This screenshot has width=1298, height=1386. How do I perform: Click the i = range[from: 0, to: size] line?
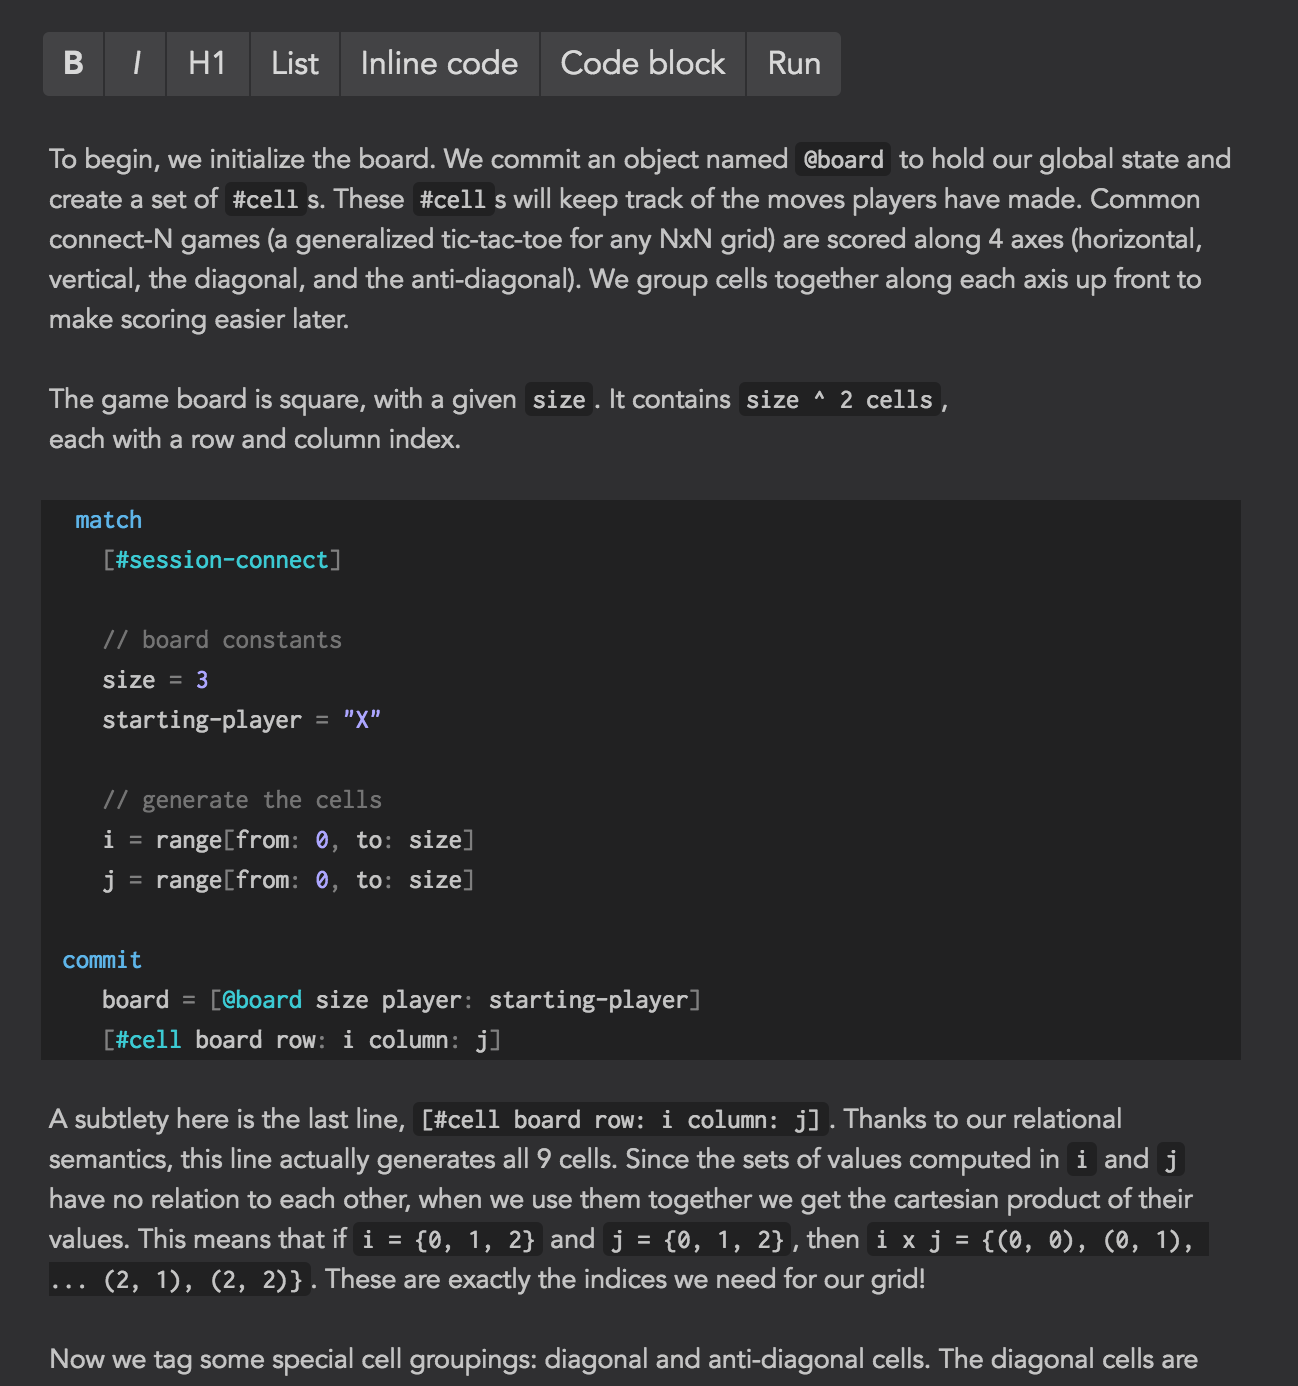290,839
